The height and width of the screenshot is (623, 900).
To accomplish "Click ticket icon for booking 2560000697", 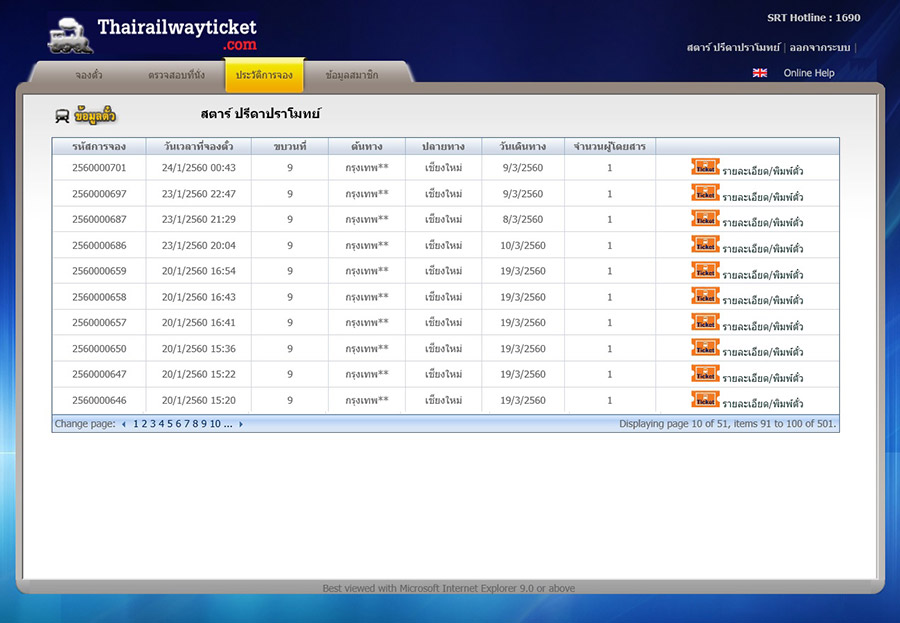I will (705, 193).
